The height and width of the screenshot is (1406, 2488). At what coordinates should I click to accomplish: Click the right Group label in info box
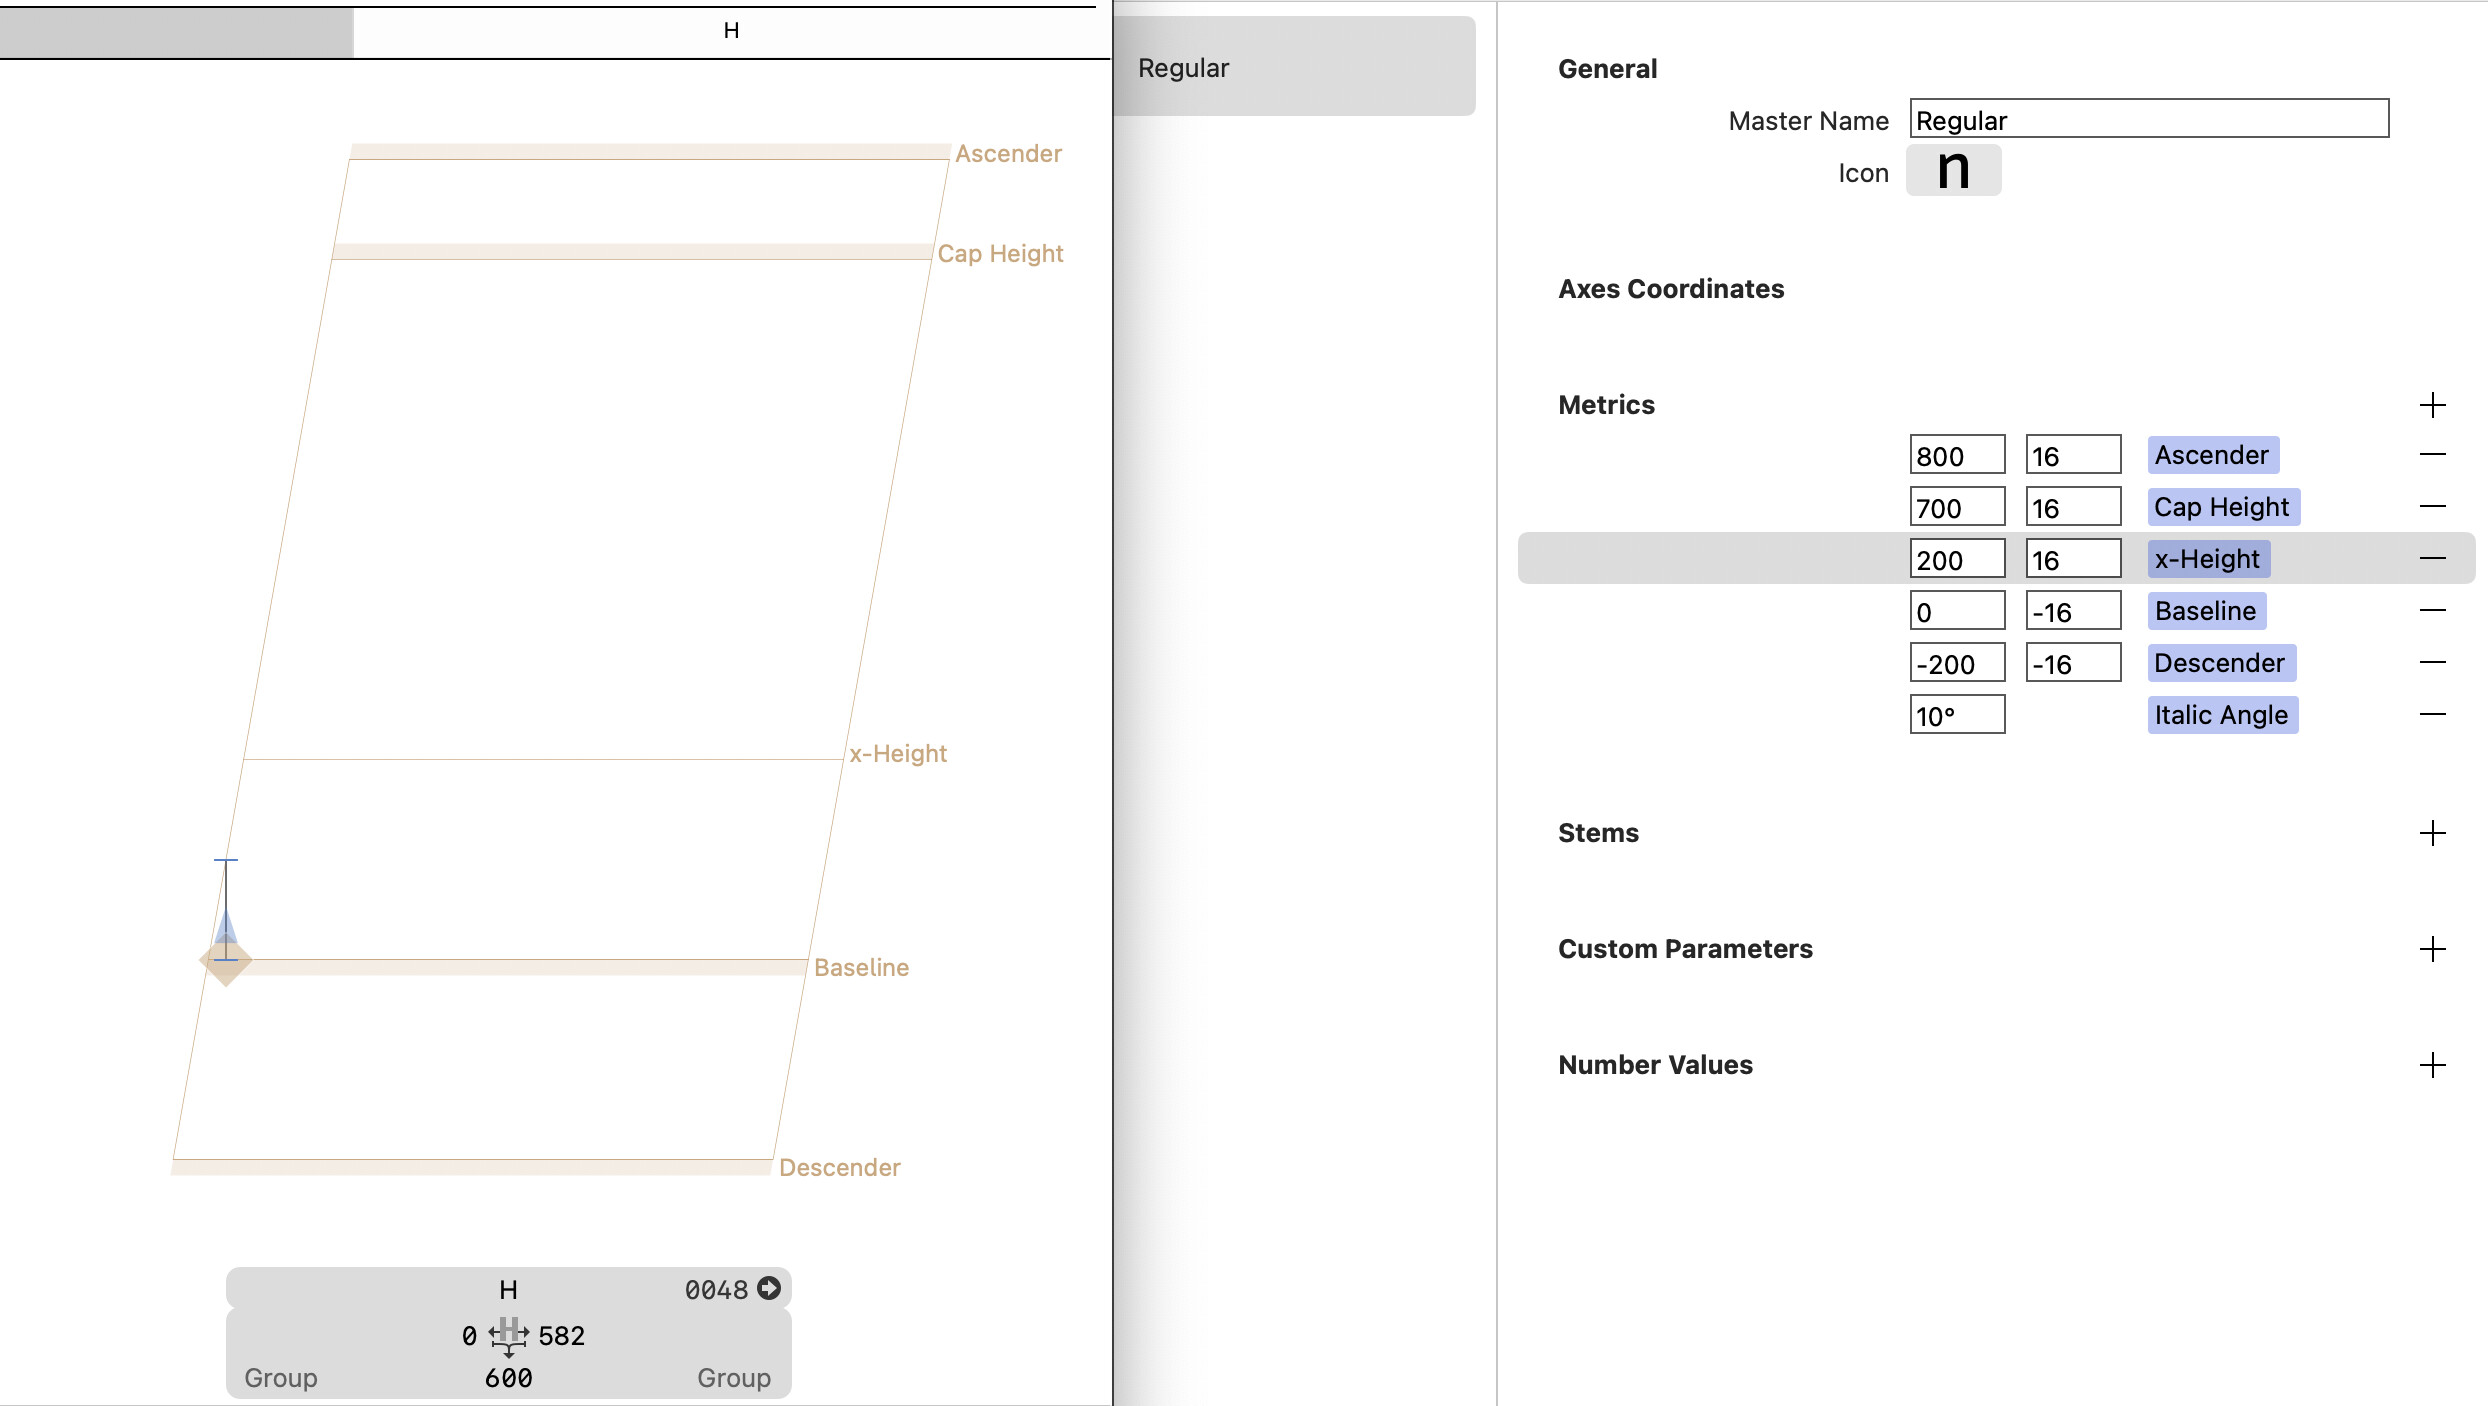[x=733, y=1377]
